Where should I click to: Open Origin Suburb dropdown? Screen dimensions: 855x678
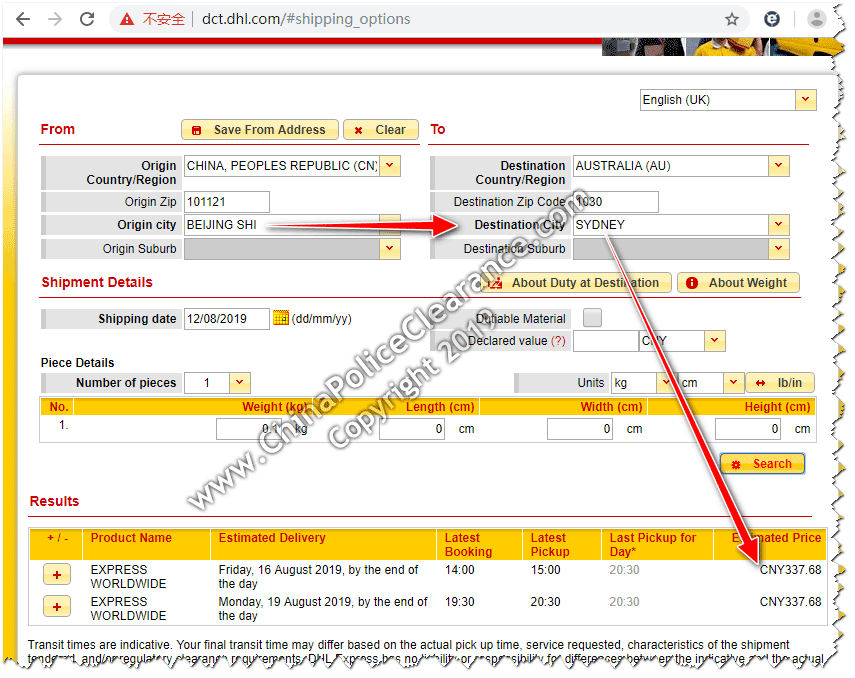[x=390, y=249]
